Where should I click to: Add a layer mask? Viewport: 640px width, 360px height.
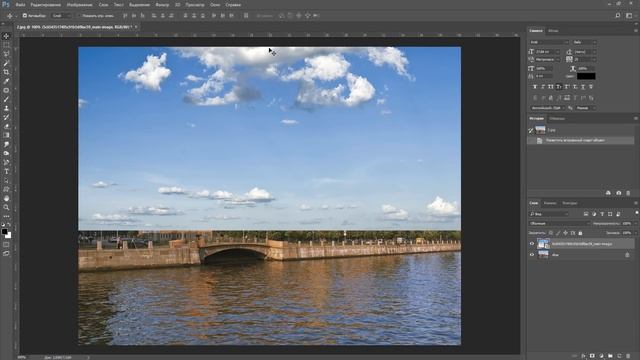(592, 356)
